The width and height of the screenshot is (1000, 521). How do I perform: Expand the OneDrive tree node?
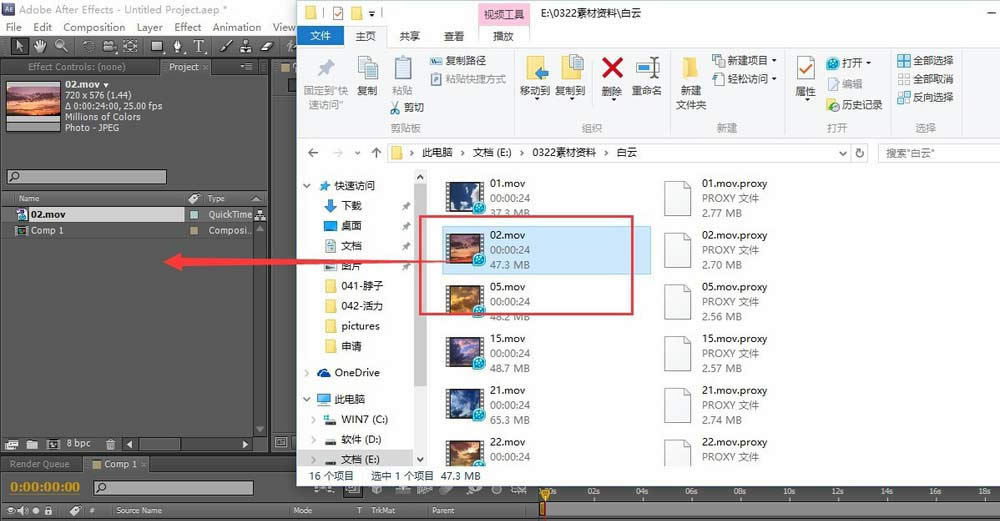pyautogui.click(x=307, y=373)
